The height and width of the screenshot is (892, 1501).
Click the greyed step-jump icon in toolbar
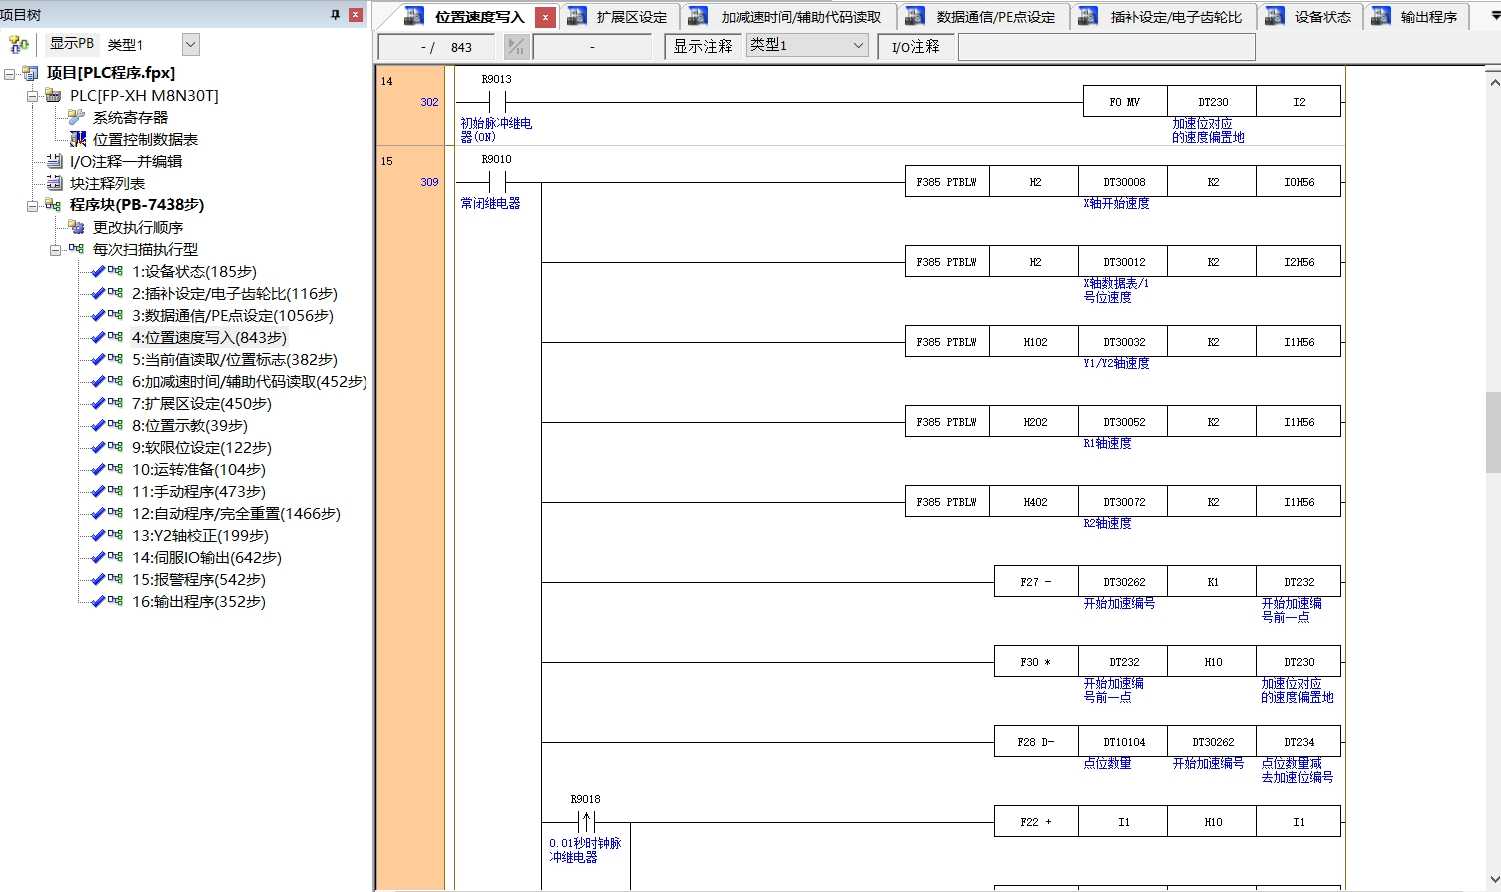coord(516,46)
